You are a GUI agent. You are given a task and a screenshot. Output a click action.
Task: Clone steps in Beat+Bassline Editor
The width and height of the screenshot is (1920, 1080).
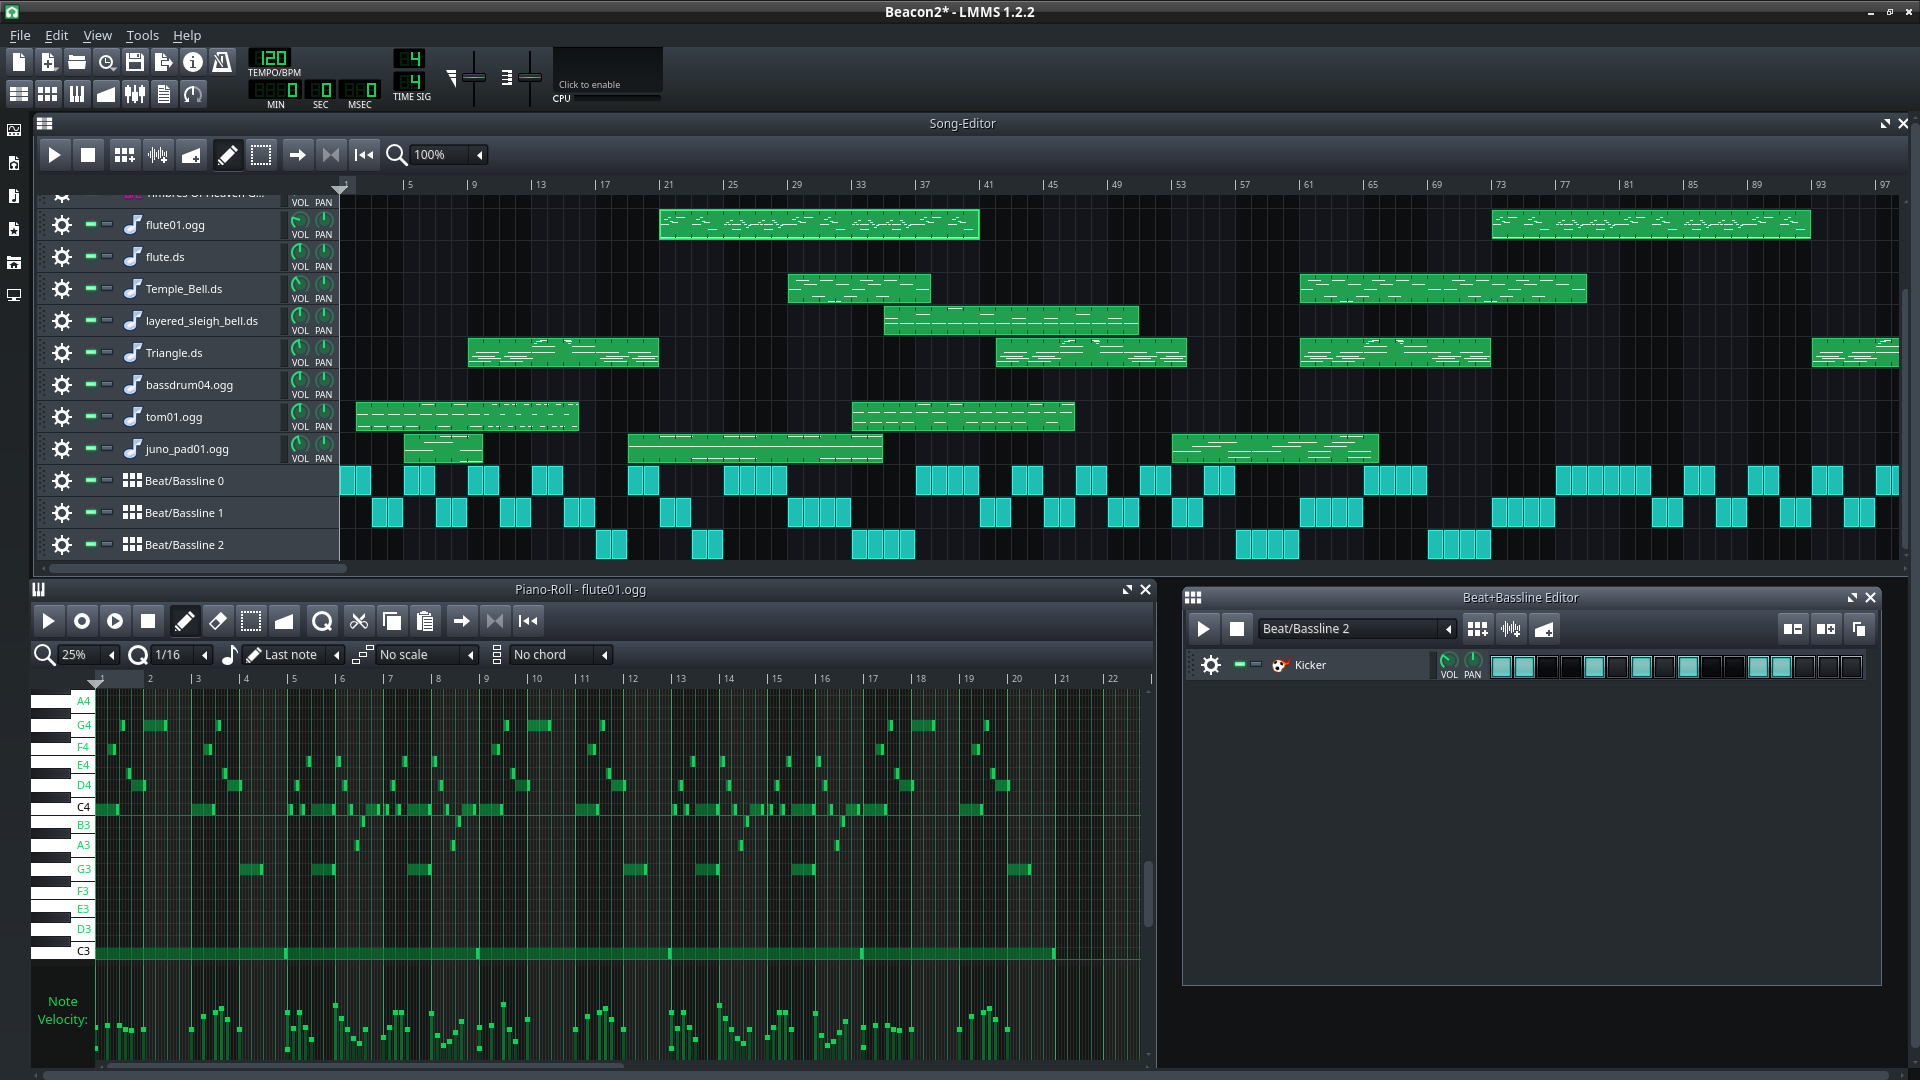pos(1859,629)
